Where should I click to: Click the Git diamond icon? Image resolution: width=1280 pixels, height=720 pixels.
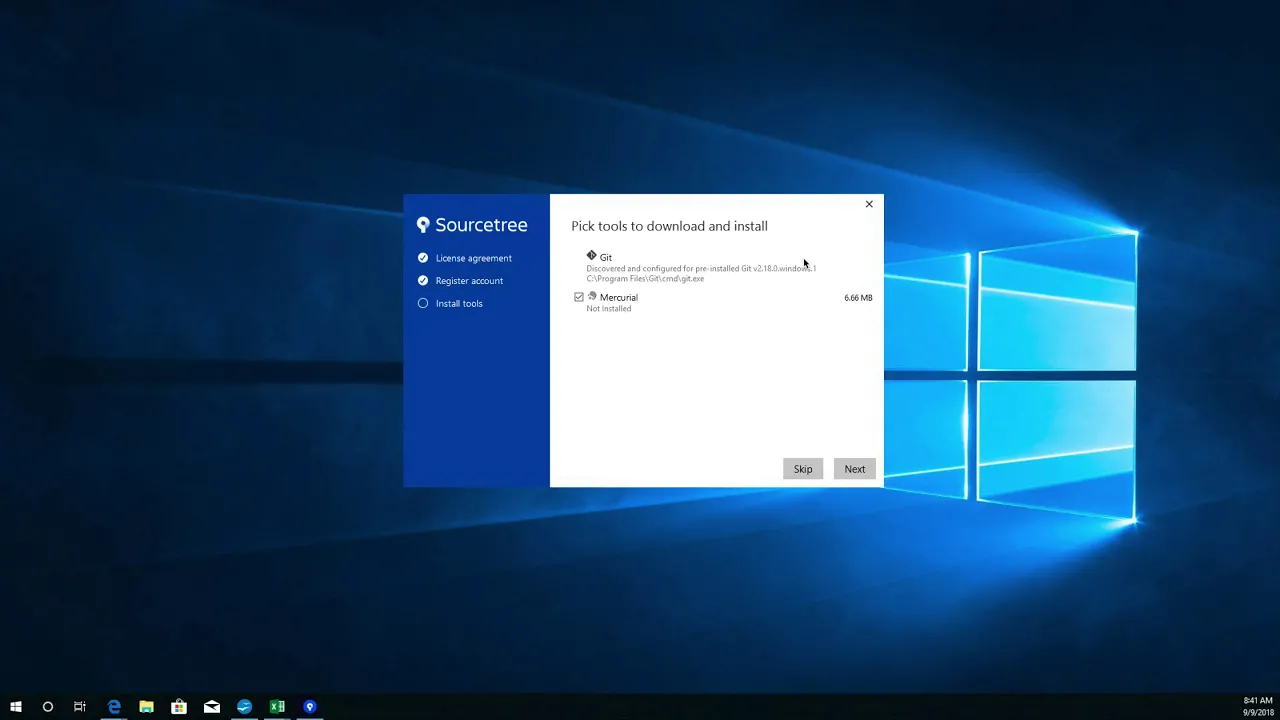pyautogui.click(x=592, y=256)
